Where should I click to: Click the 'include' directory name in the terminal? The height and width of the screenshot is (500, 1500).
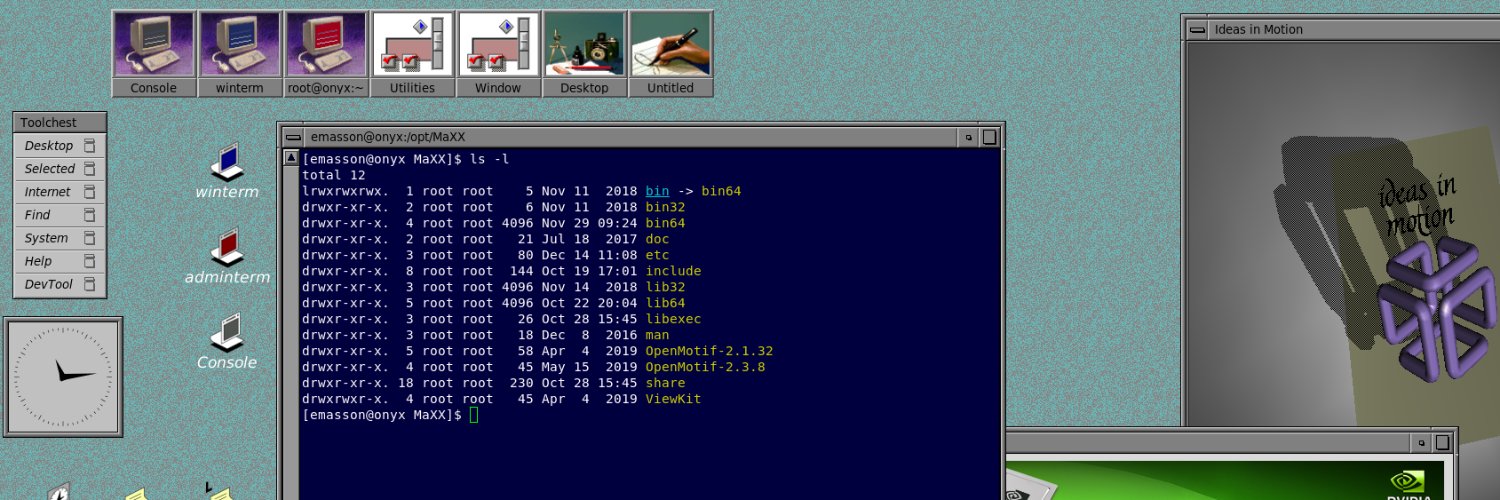click(x=673, y=271)
